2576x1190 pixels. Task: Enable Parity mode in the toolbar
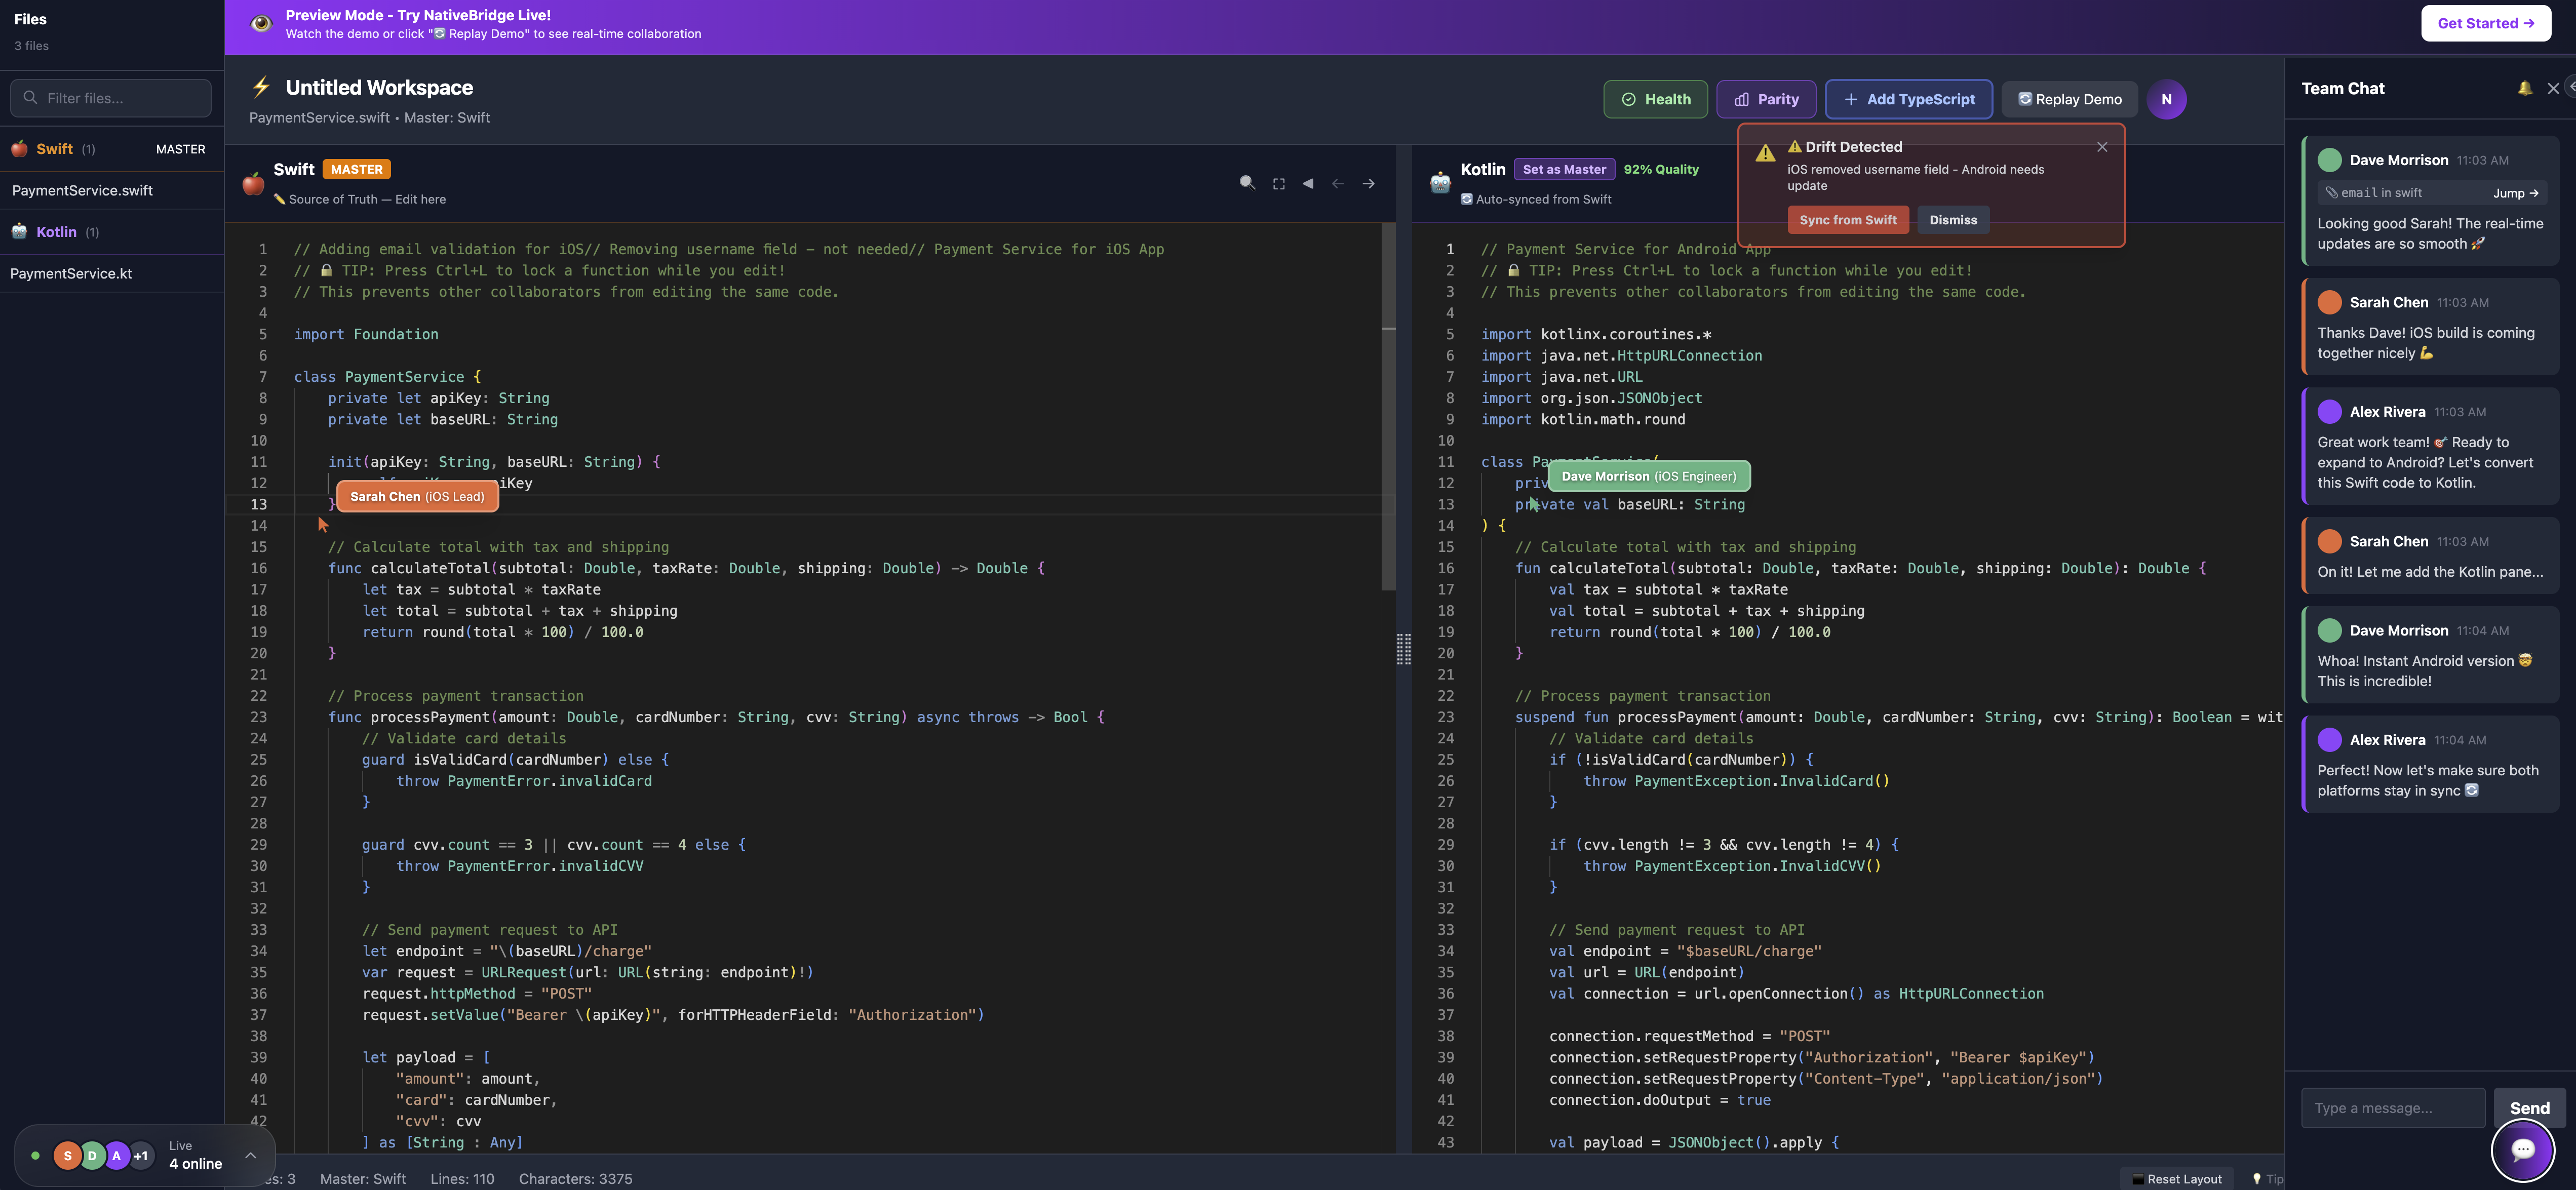click(x=1766, y=99)
